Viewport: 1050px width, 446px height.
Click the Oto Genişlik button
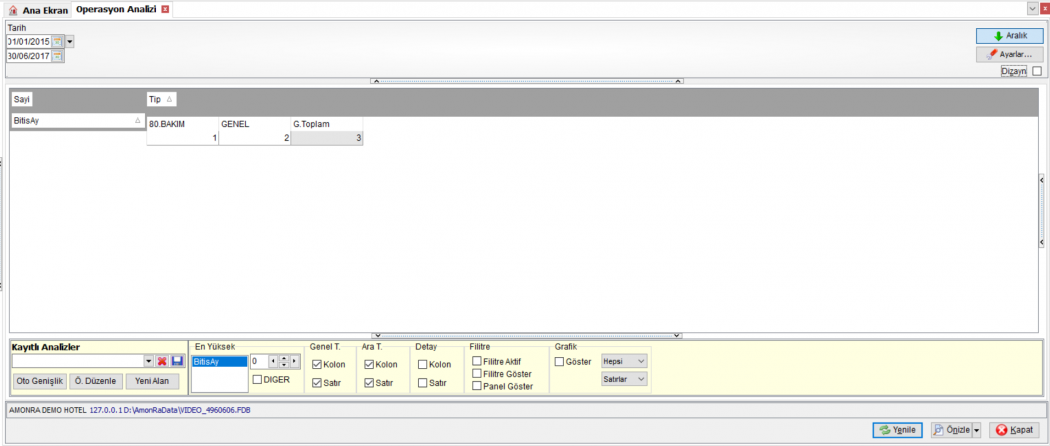(x=40, y=381)
